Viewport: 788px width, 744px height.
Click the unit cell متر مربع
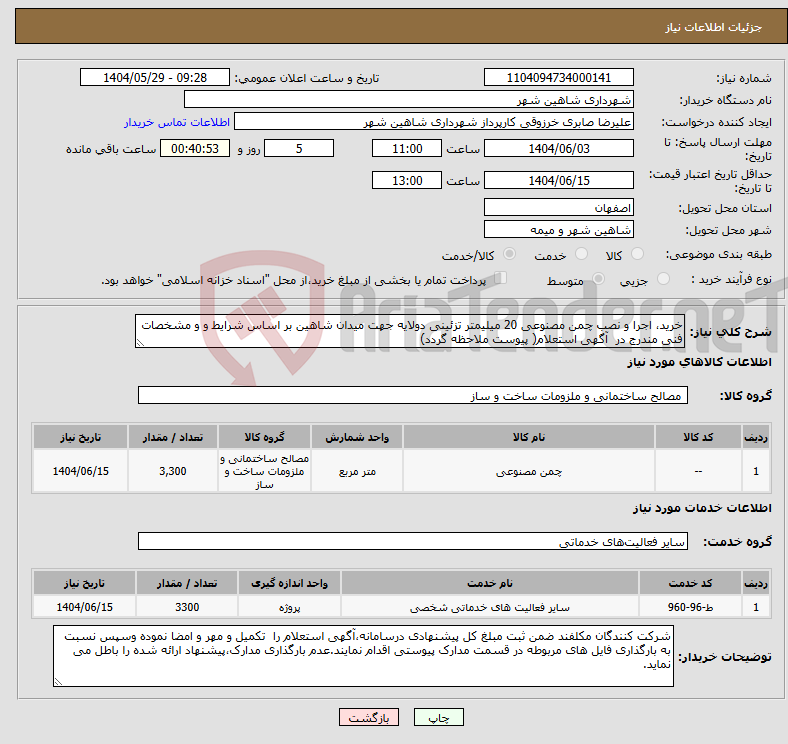click(x=357, y=471)
